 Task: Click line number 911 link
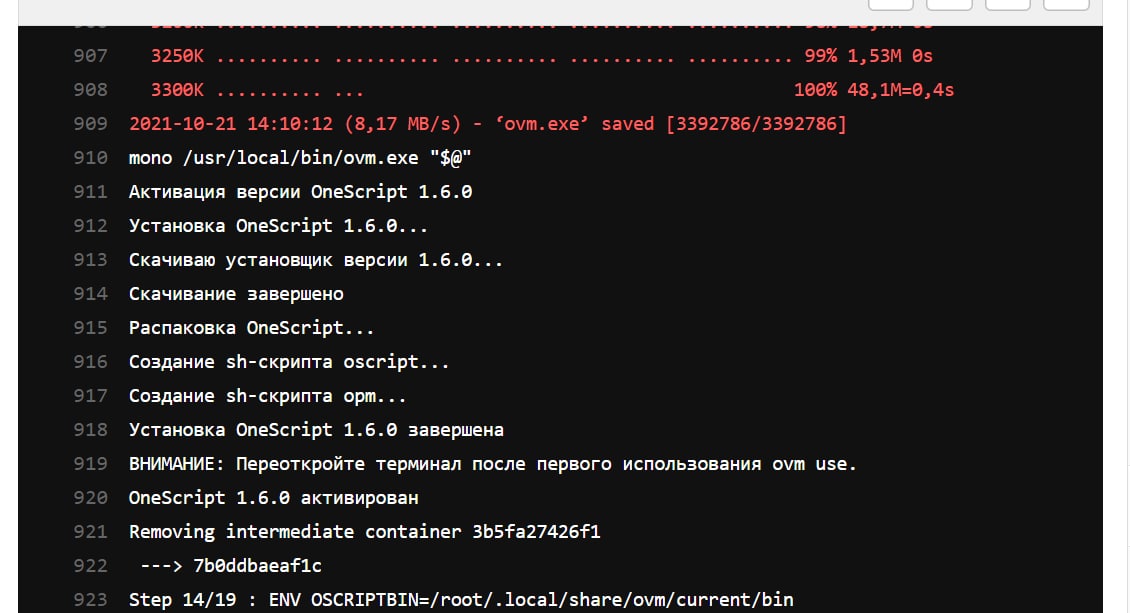90,192
